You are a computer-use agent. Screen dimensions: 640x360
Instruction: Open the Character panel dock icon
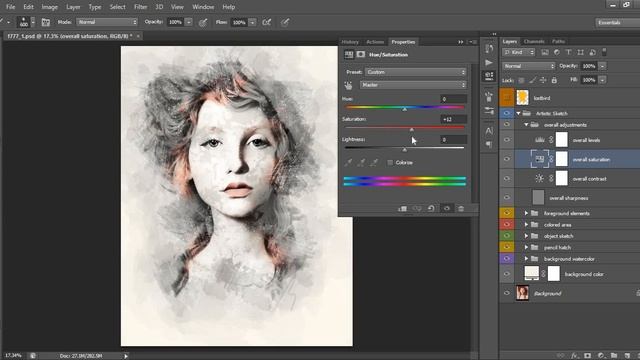[489, 131]
